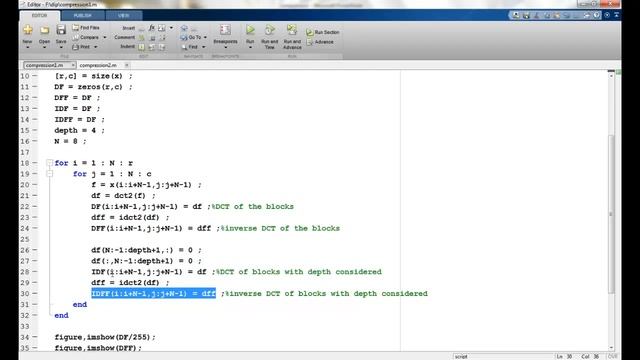Viewport: 640px width, 360px height.
Task: Click the vertical scrollbar thumb in editor
Action: 611,213
